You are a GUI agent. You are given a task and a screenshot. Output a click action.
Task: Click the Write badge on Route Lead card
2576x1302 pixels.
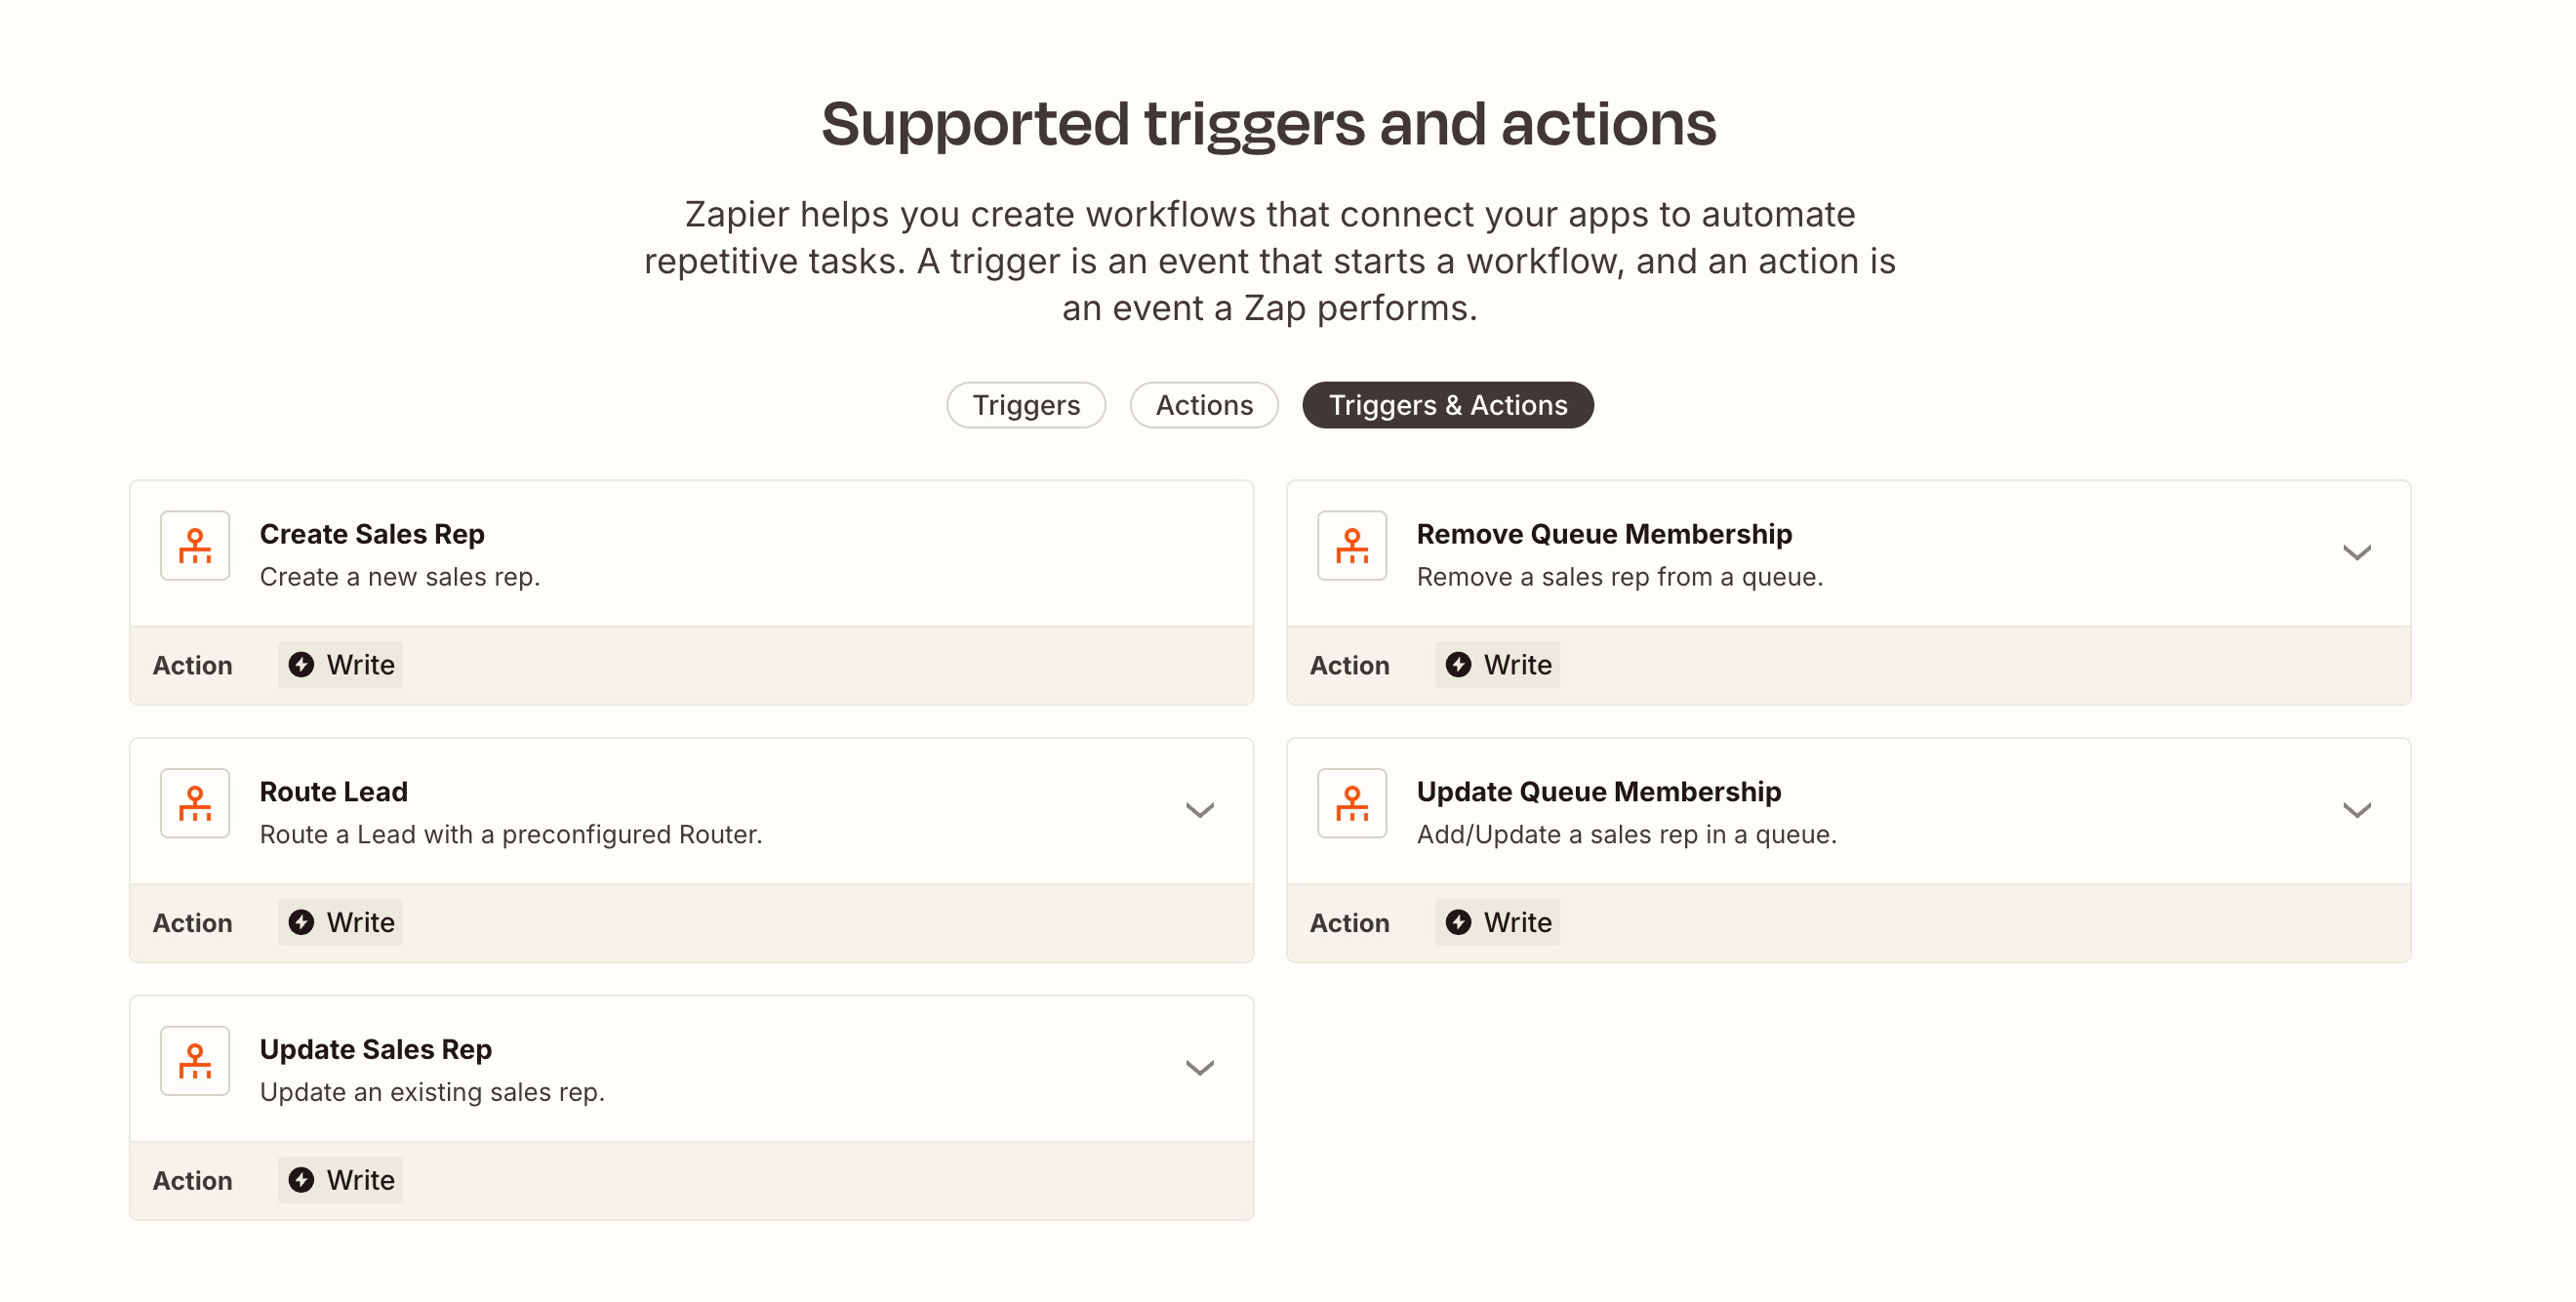[x=340, y=922]
